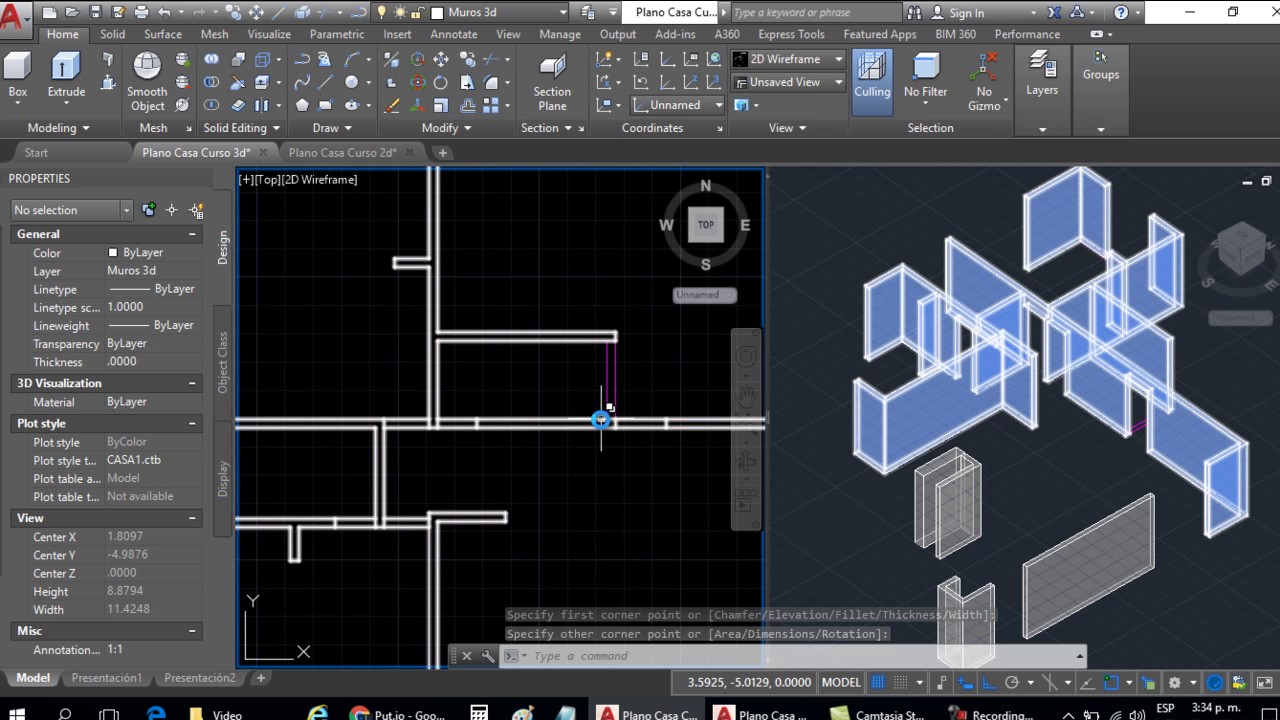Select the Box solid tool
The image size is (1280, 720).
coord(18,76)
